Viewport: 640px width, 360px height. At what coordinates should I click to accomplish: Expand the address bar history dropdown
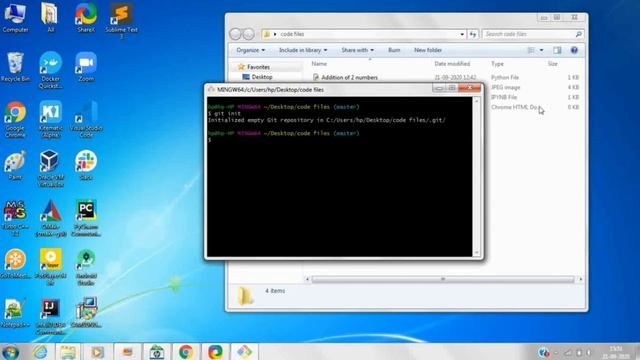tap(462, 34)
